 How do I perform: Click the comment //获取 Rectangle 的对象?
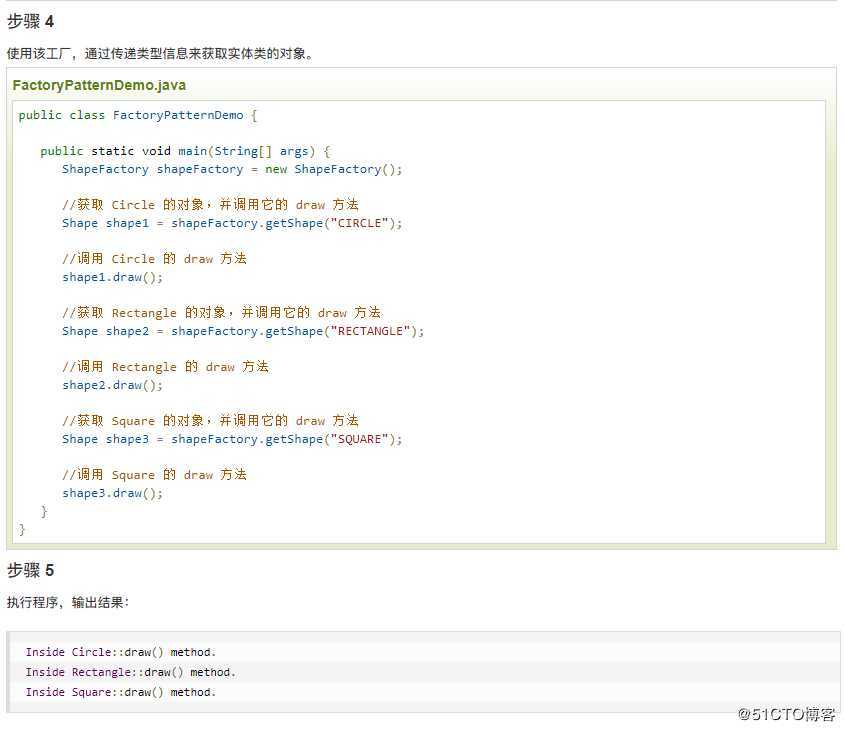tap(221, 313)
